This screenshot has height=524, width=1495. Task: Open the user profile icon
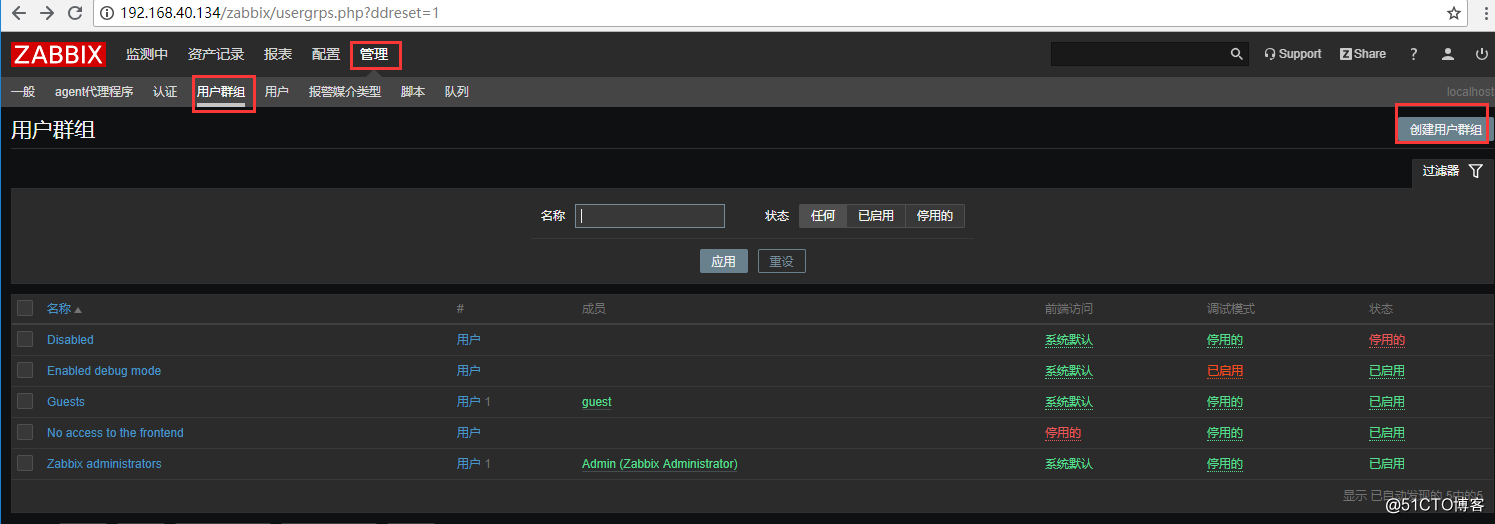[1447, 54]
